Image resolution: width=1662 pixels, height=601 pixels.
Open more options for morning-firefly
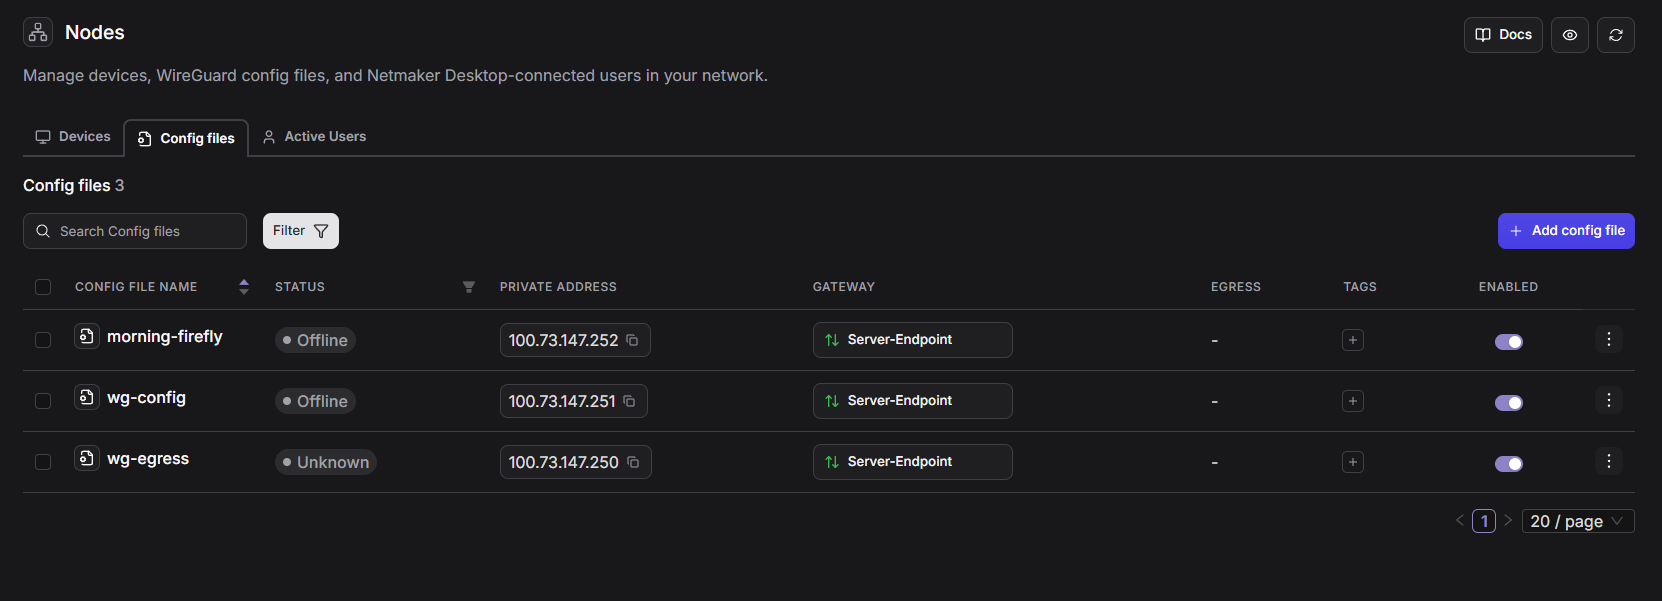pos(1608,340)
